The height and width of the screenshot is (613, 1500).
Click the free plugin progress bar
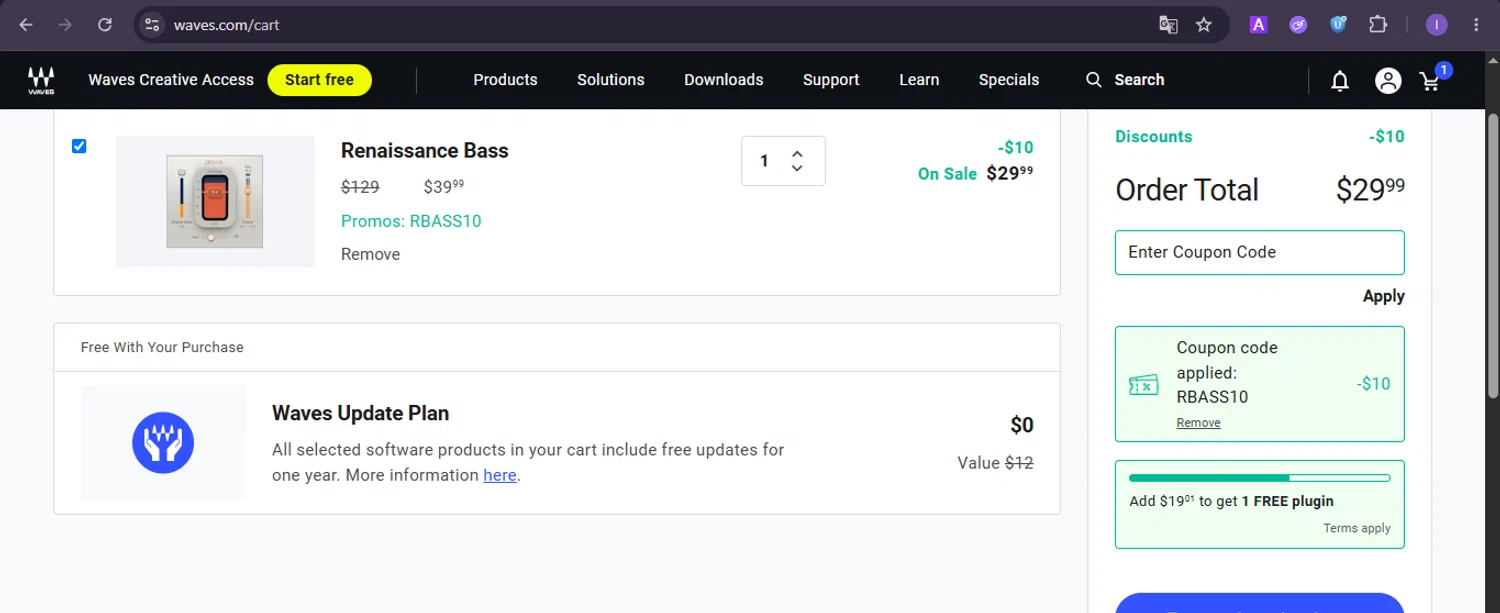[1260, 478]
